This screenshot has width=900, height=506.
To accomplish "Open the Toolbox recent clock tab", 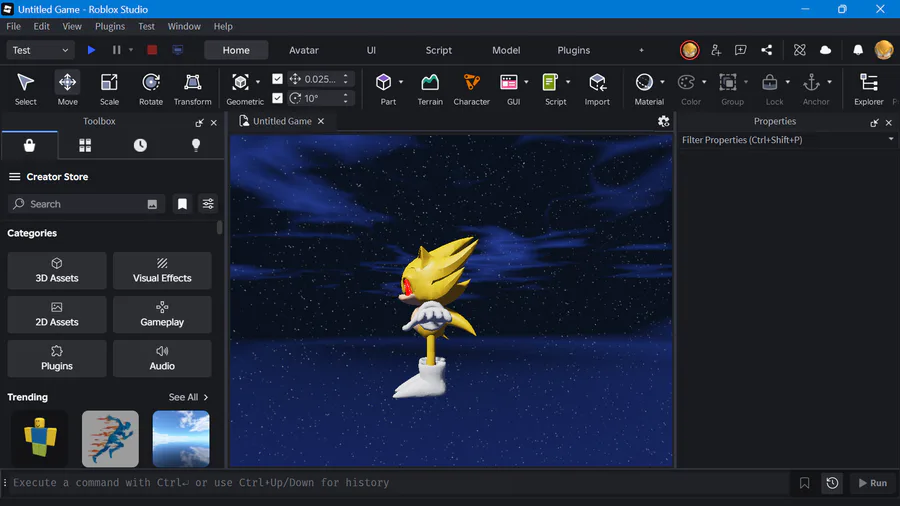I will [140, 145].
